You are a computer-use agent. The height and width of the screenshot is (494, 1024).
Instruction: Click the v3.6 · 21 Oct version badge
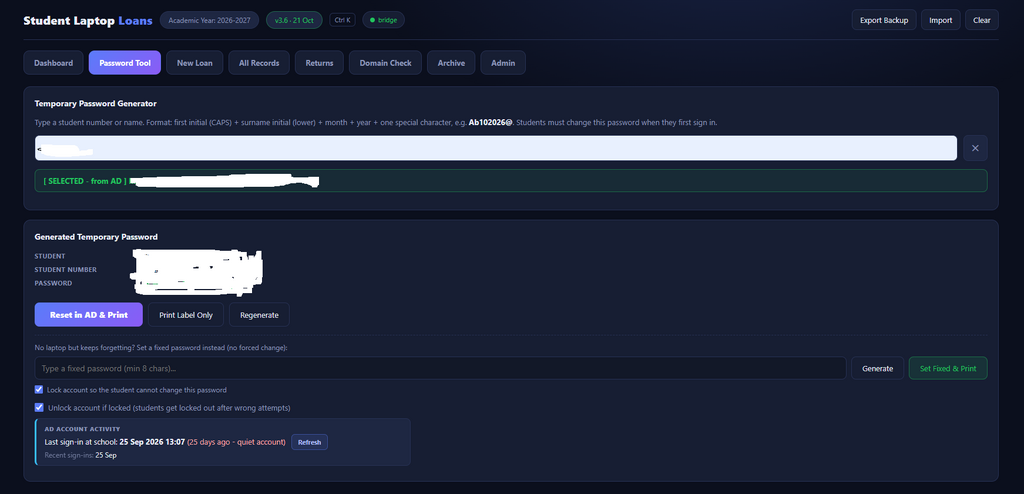294,20
